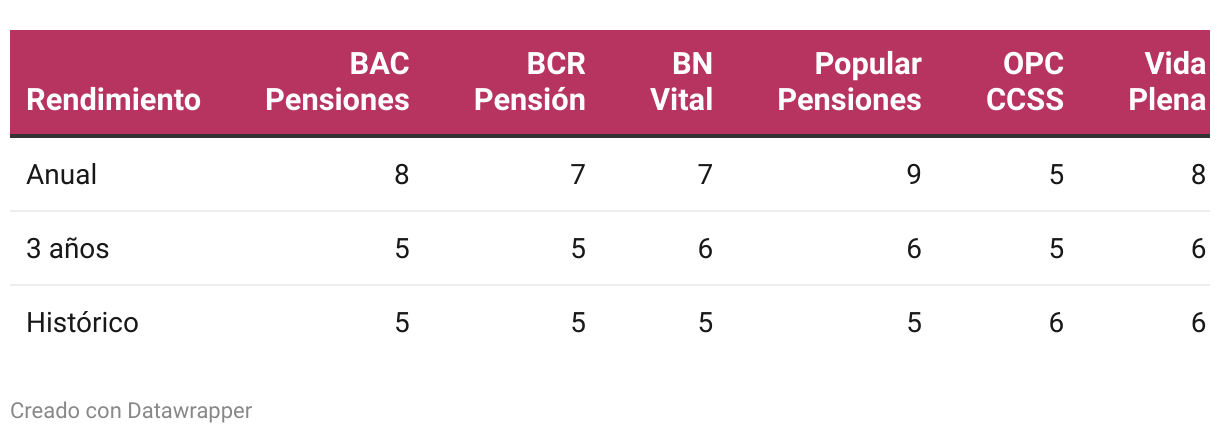Image resolution: width=1220 pixels, height=434 pixels.
Task: Click the Popular Pensiones header
Action: click(850, 82)
